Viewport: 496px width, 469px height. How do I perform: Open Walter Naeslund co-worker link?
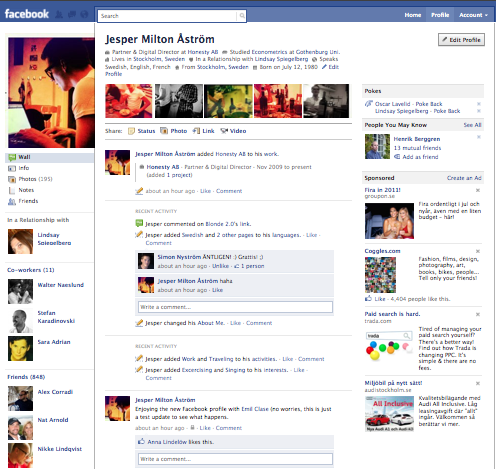coord(61,285)
